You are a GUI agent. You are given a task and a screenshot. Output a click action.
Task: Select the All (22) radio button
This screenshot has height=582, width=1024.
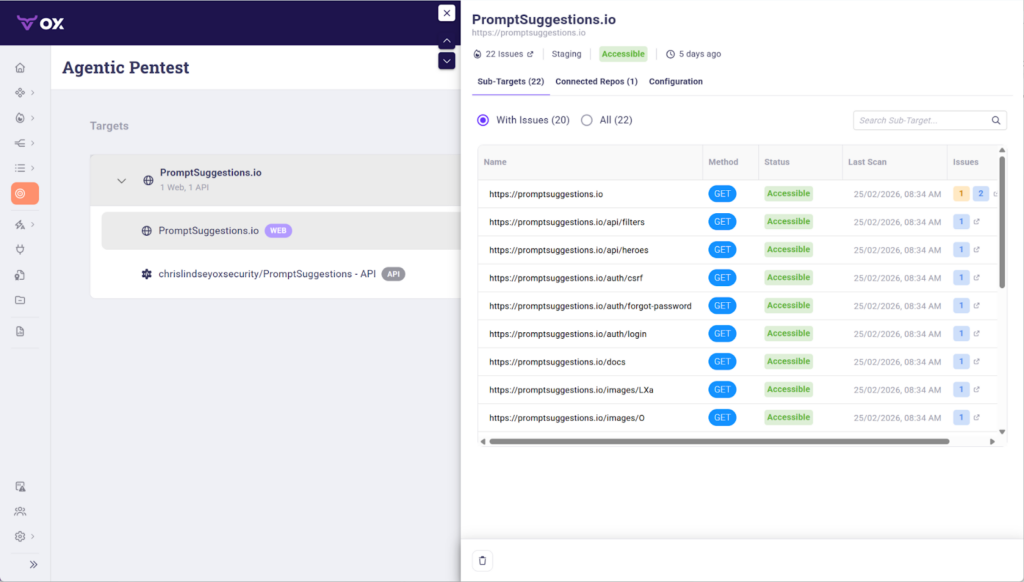click(586, 120)
